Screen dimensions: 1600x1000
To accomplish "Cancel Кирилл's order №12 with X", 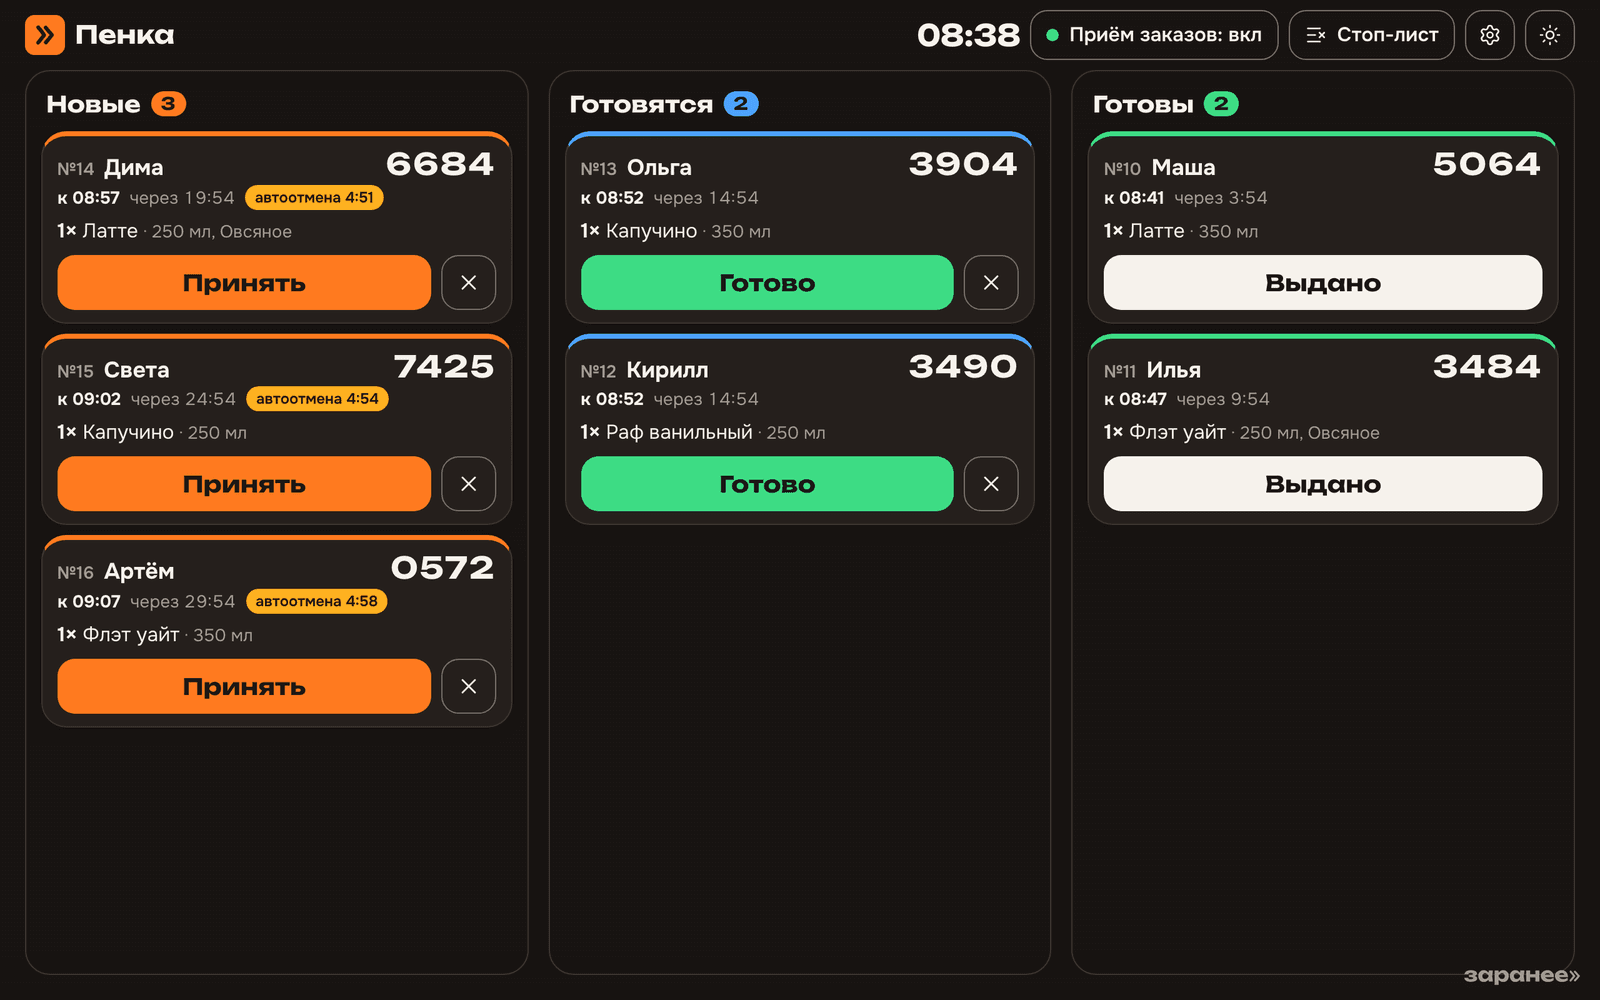I will click(991, 484).
